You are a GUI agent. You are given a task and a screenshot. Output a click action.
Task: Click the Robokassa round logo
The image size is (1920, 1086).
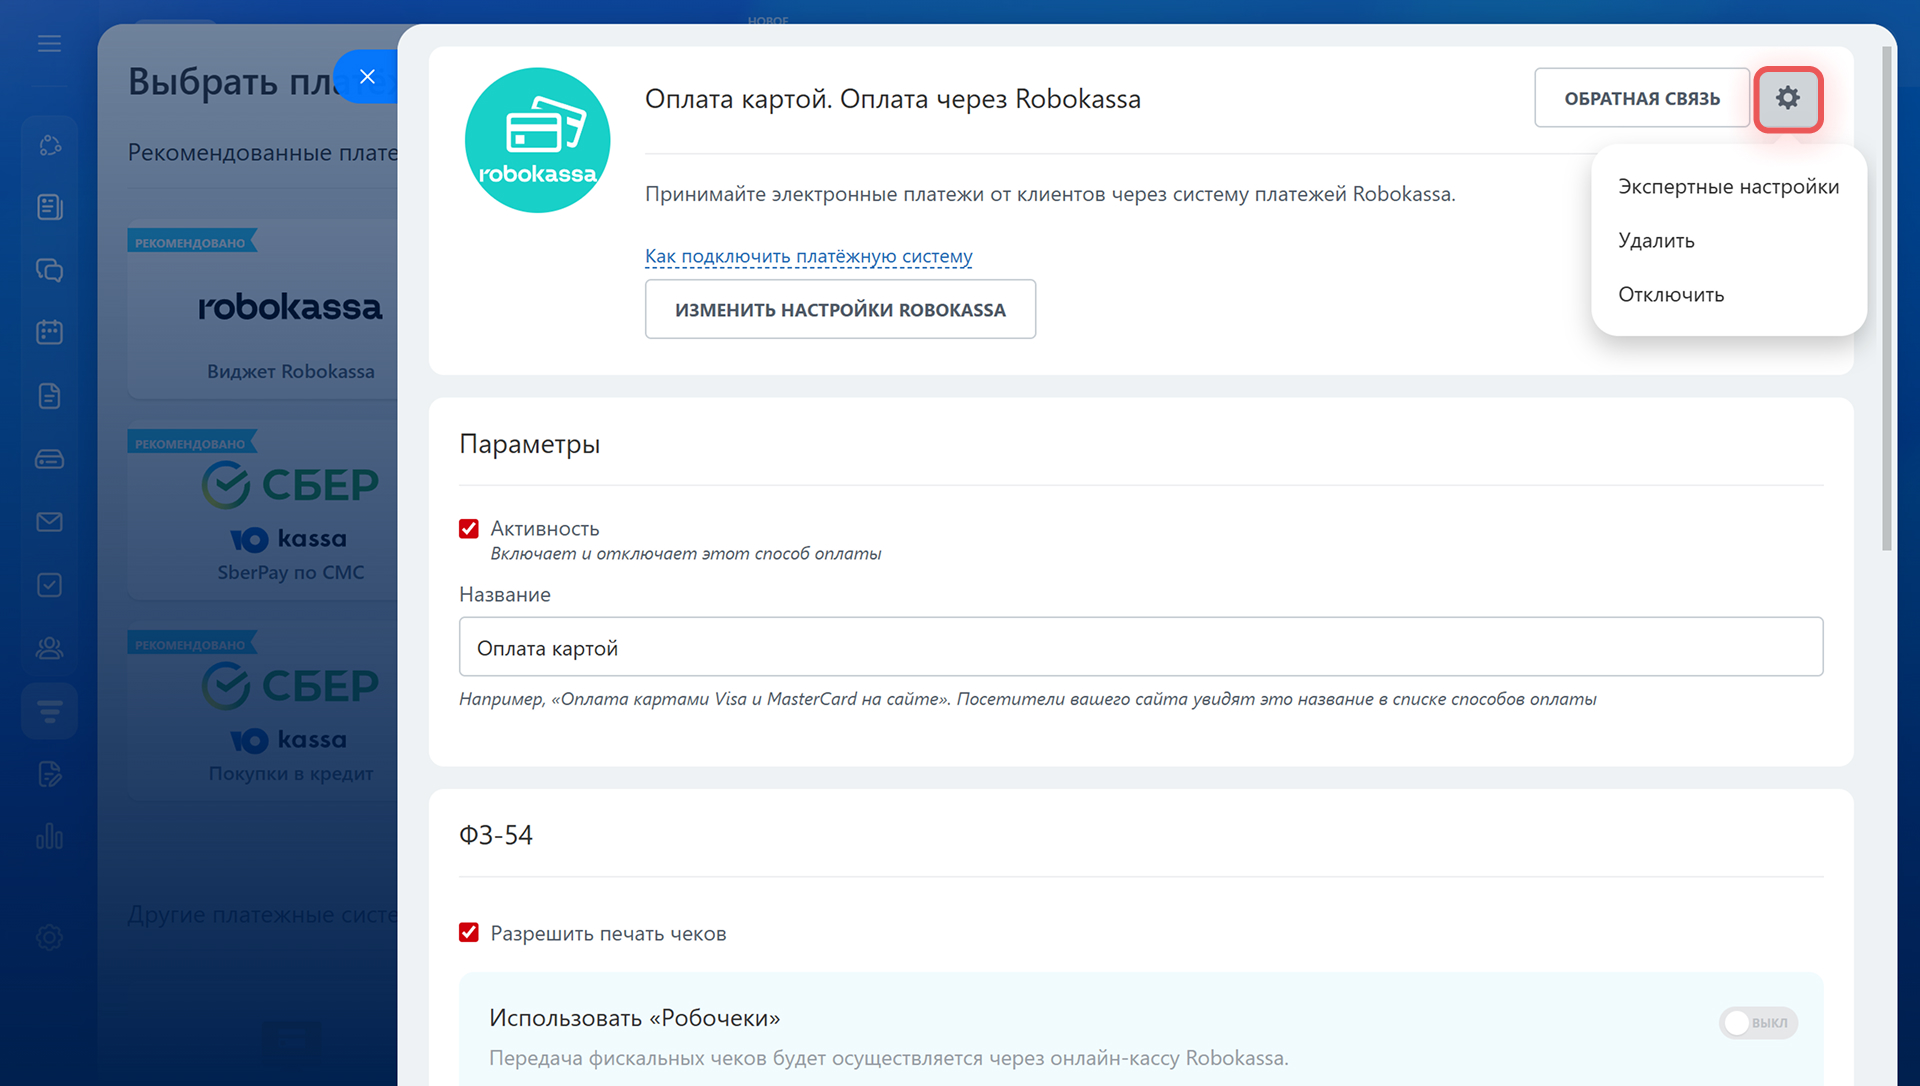click(538, 140)
